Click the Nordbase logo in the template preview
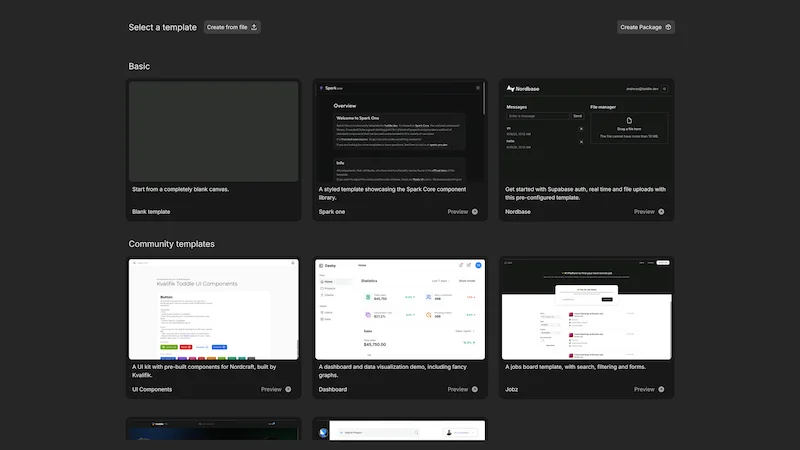Image resolution: width=800 pixels, height=450 pixels. point(523,89)
